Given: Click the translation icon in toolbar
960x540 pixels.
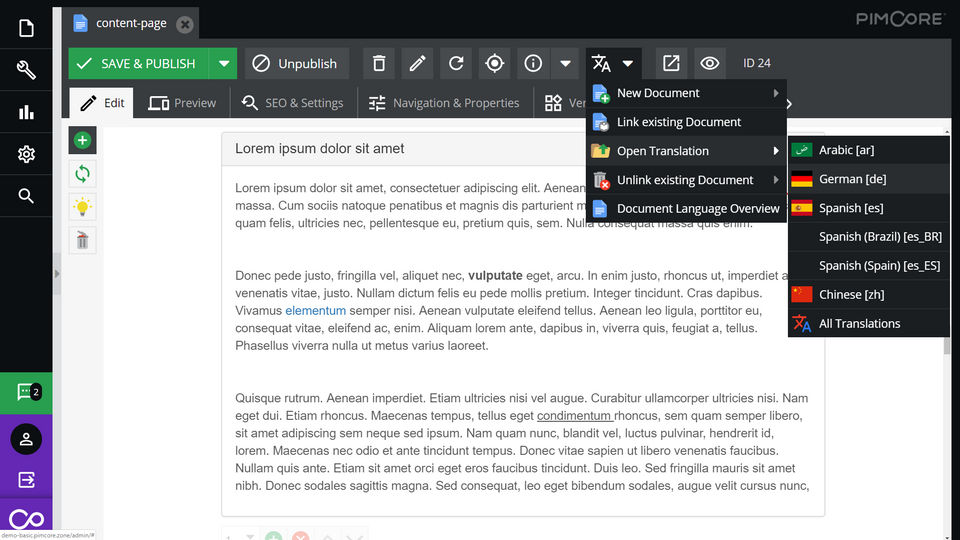Looking at the screenshot, I should [x=601, y=63].
